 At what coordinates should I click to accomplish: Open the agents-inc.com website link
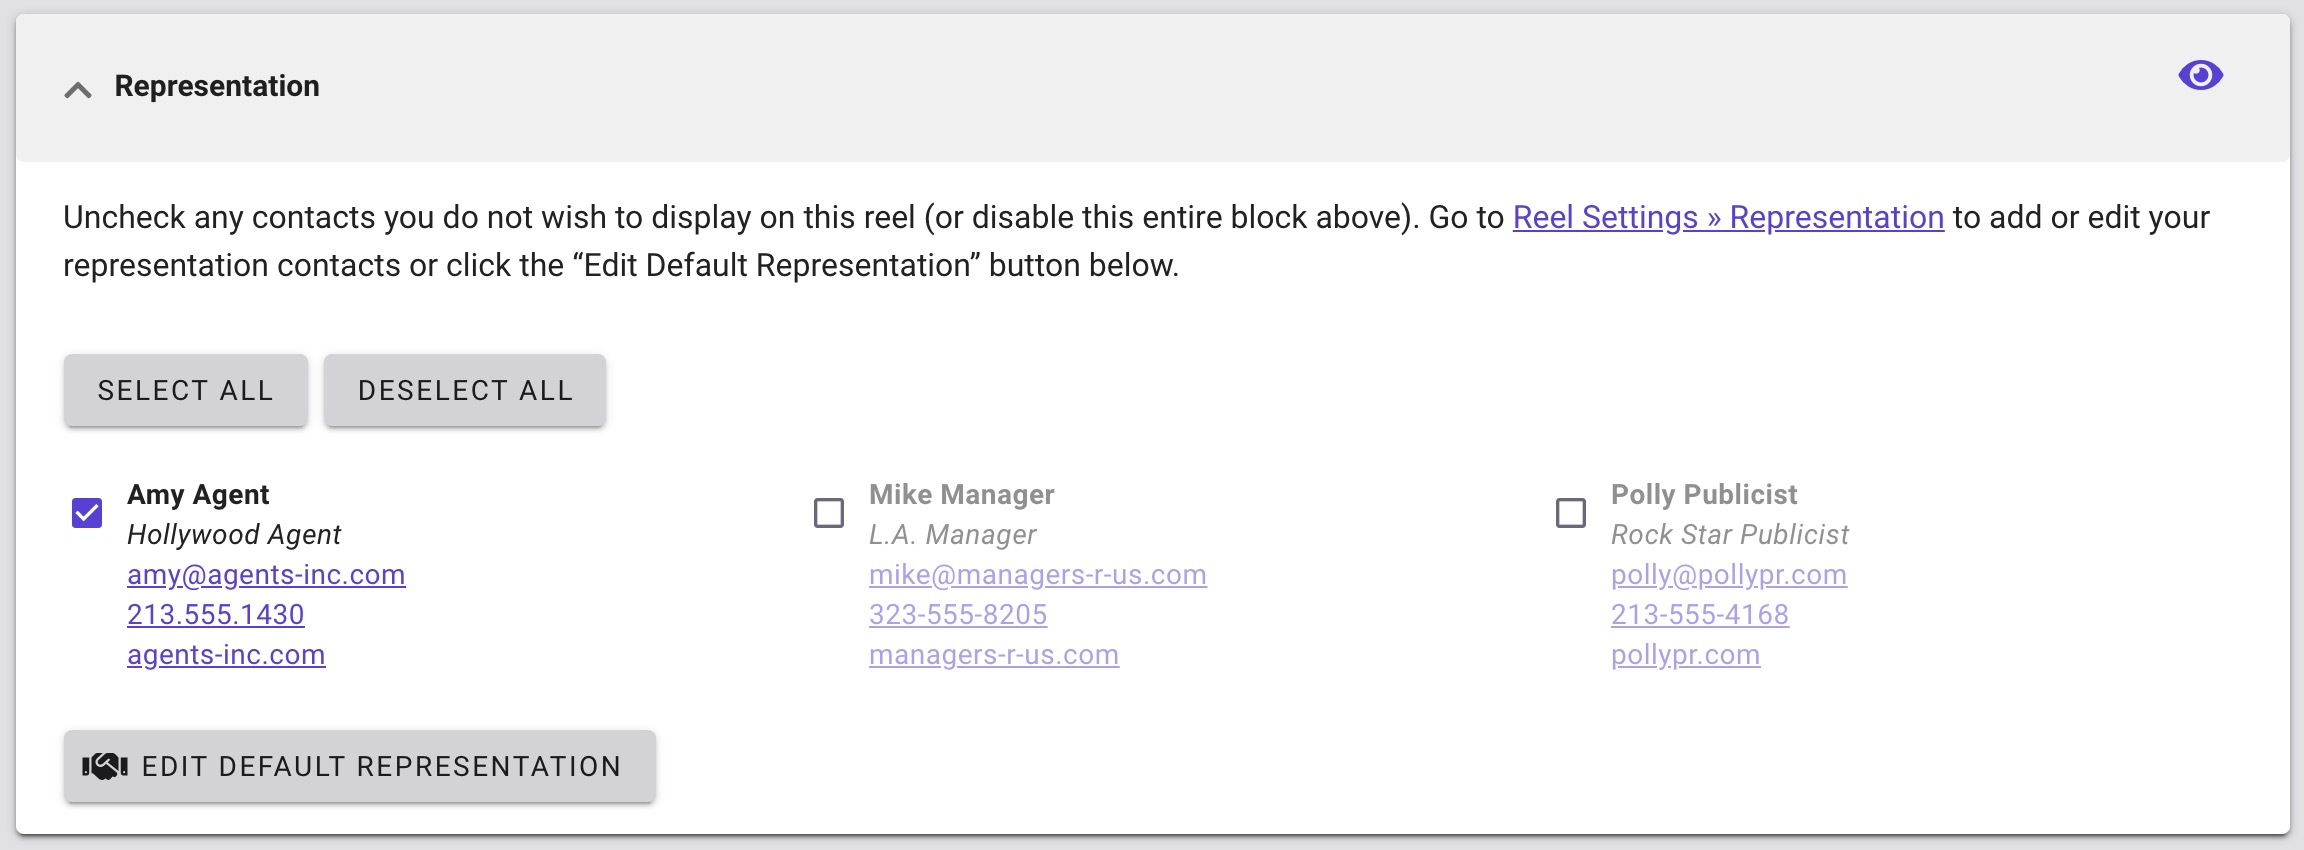(226, 655)
